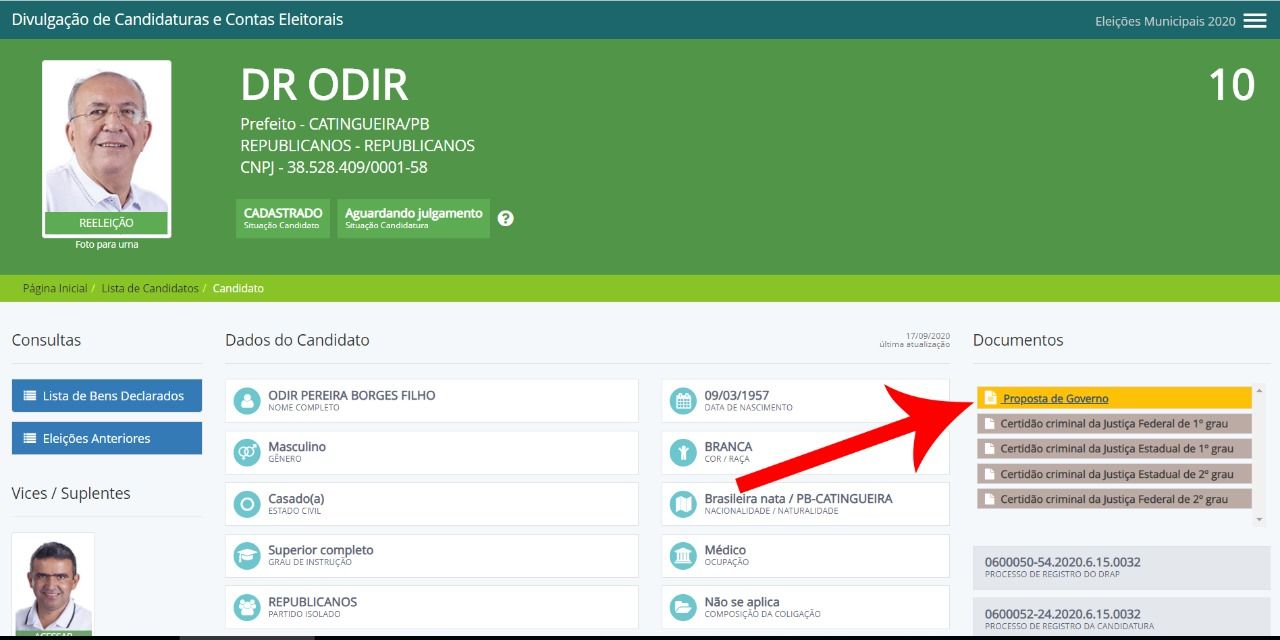
Task: Click the candidate's ballot photo
Action: coord(106,140)
